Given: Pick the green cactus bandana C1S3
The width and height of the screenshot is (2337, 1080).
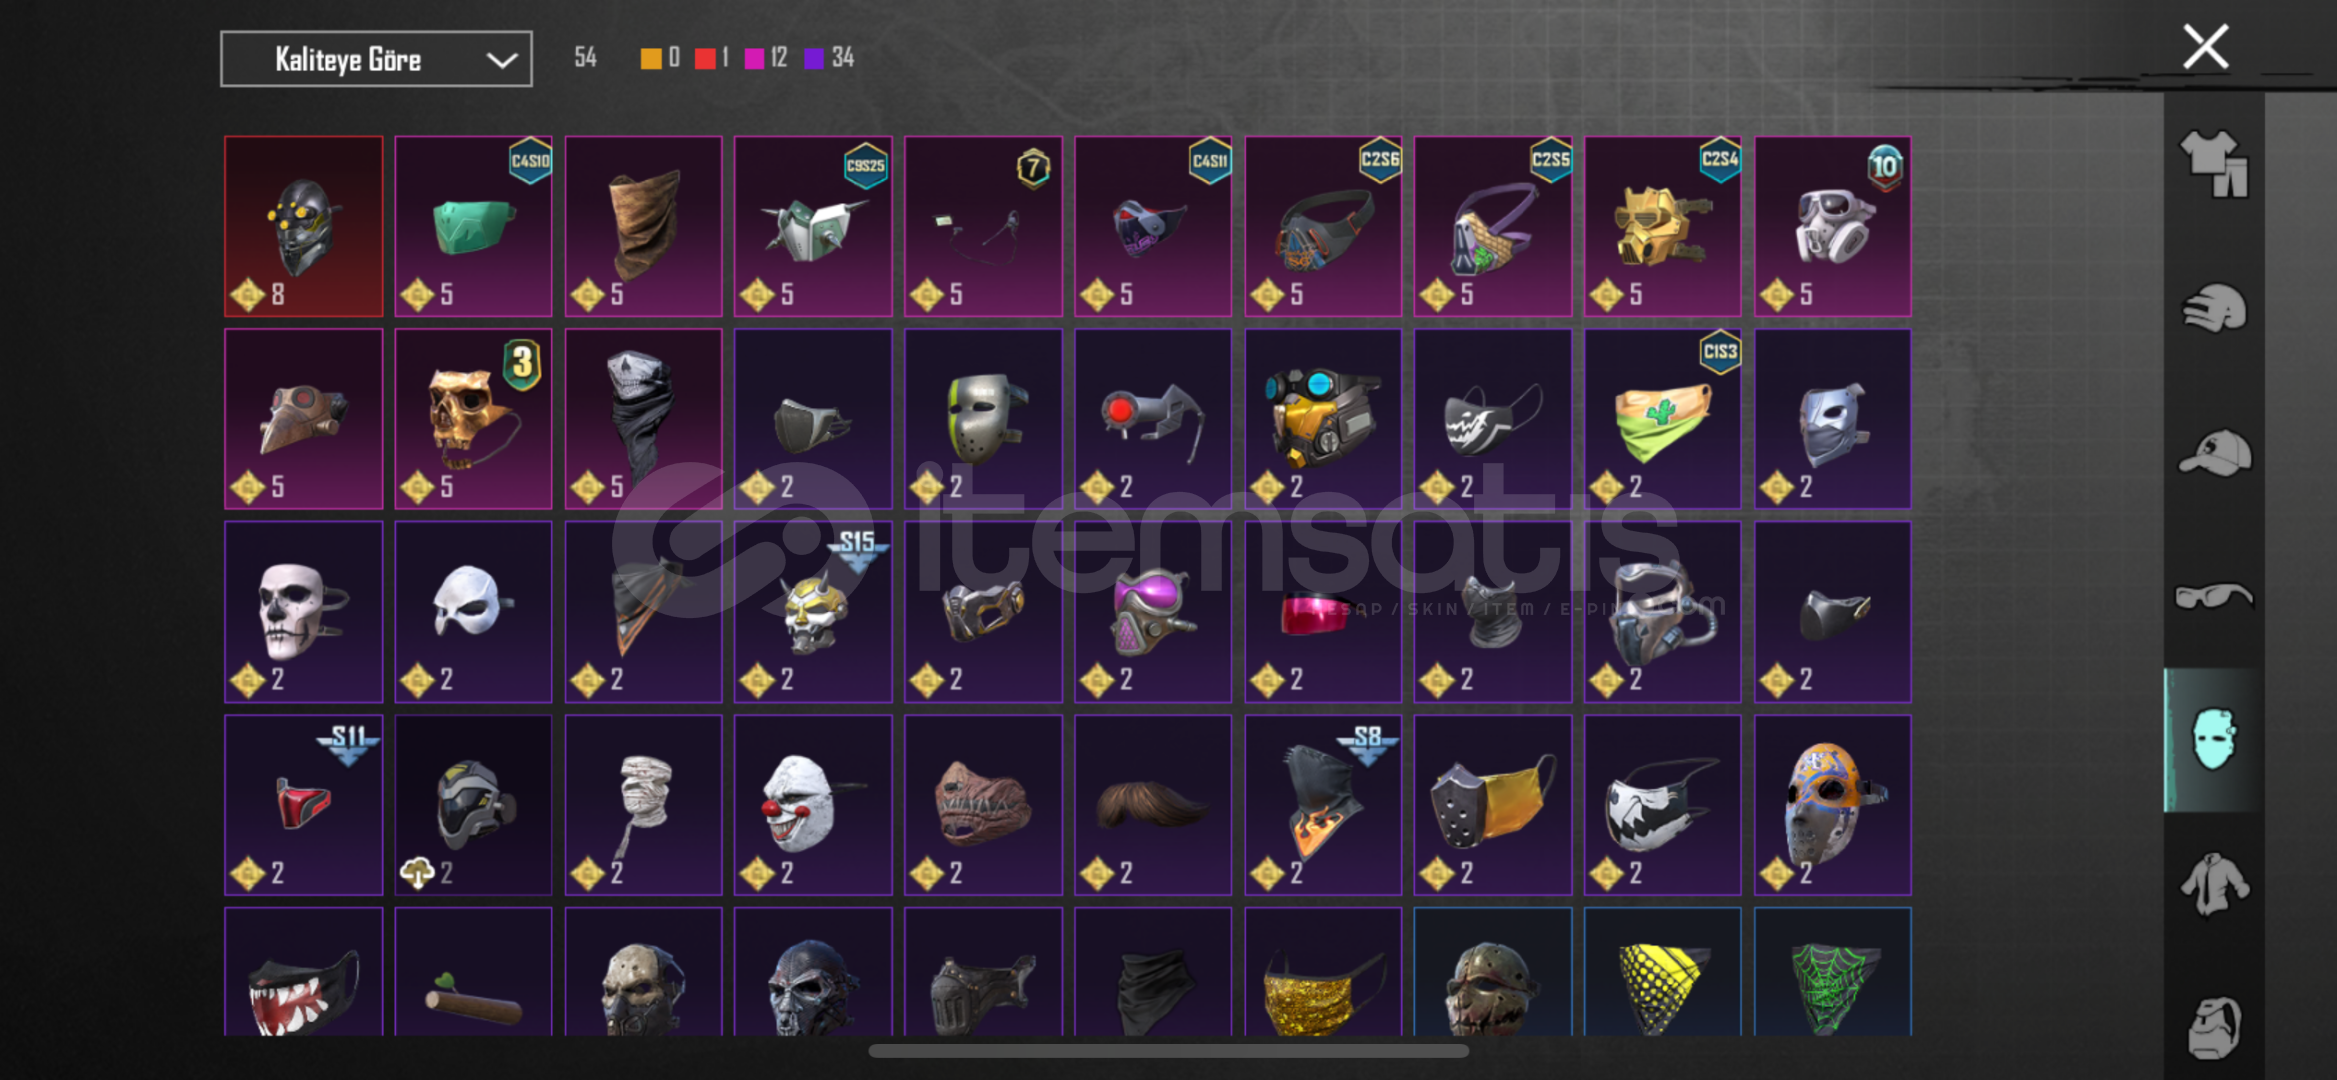Looking at the screenshot, I should (1663, 419).
